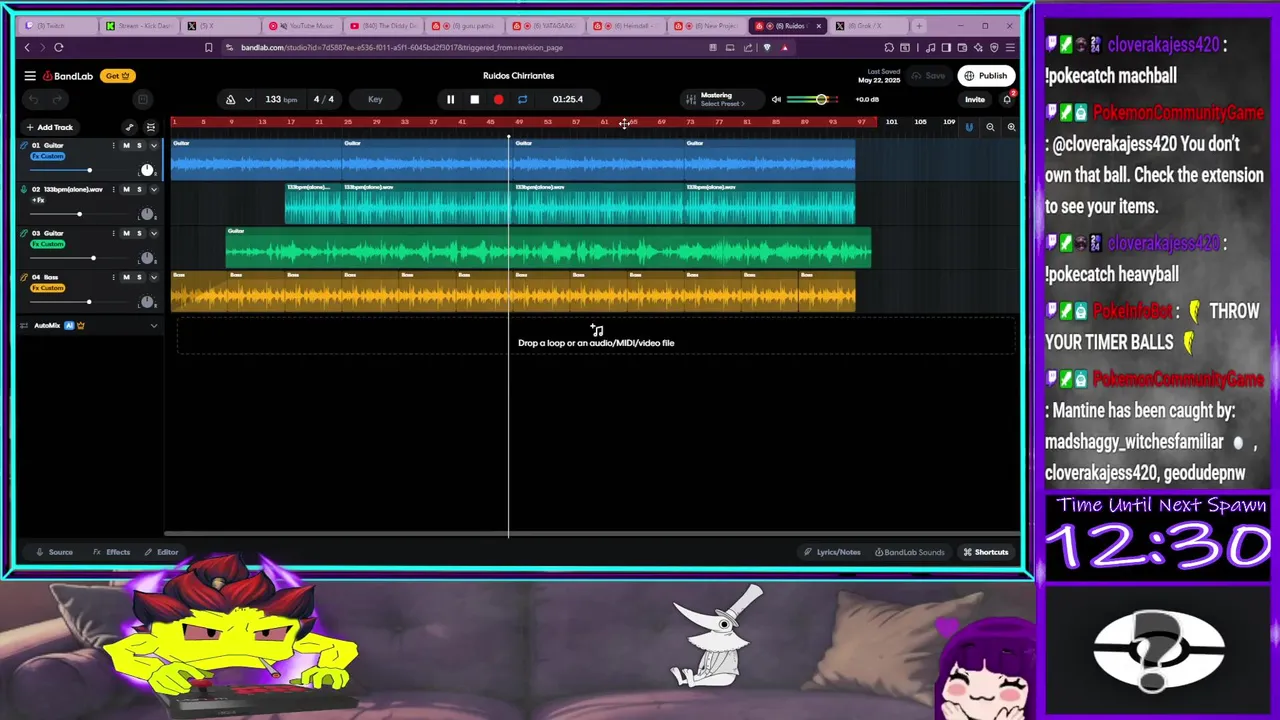Screen dimensions: 1280x720
Task: Open the Source panel tab
Action: tap(54, 552)
